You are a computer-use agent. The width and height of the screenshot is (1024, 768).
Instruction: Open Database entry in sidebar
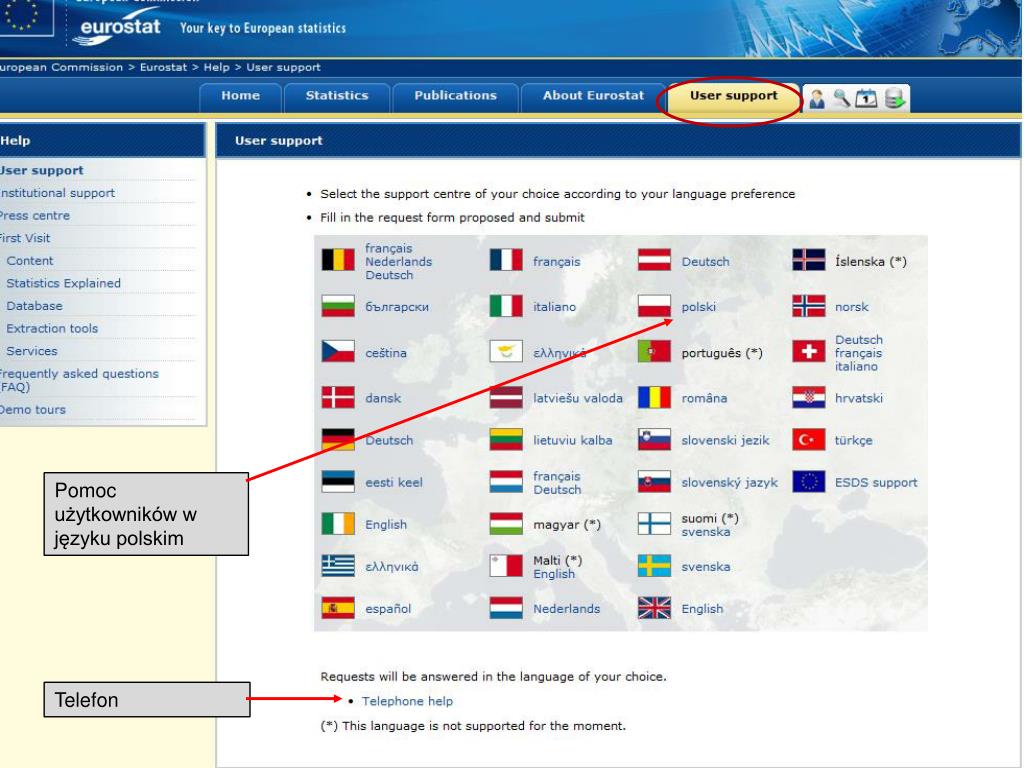[35, 306]
